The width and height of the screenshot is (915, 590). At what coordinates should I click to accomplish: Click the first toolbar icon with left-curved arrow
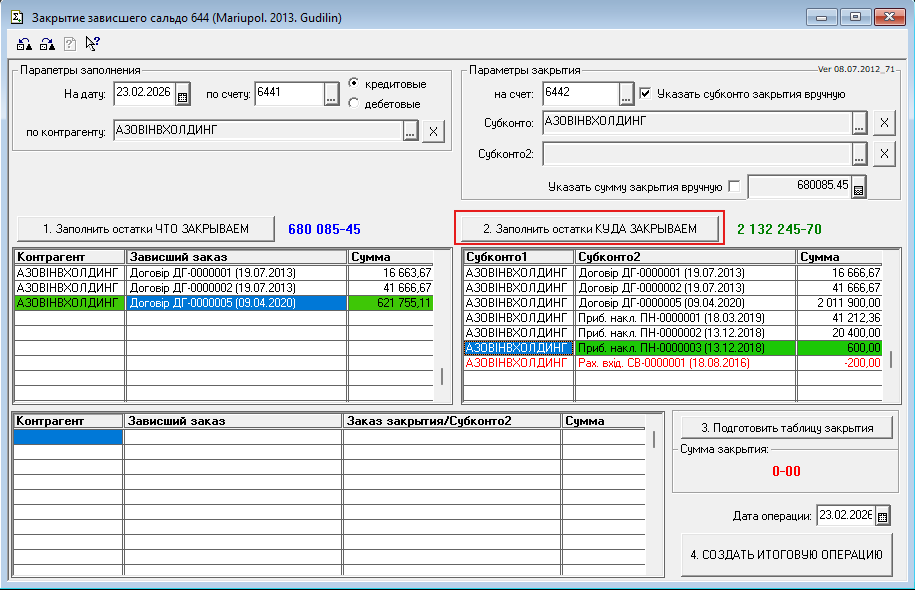(24, 43)
